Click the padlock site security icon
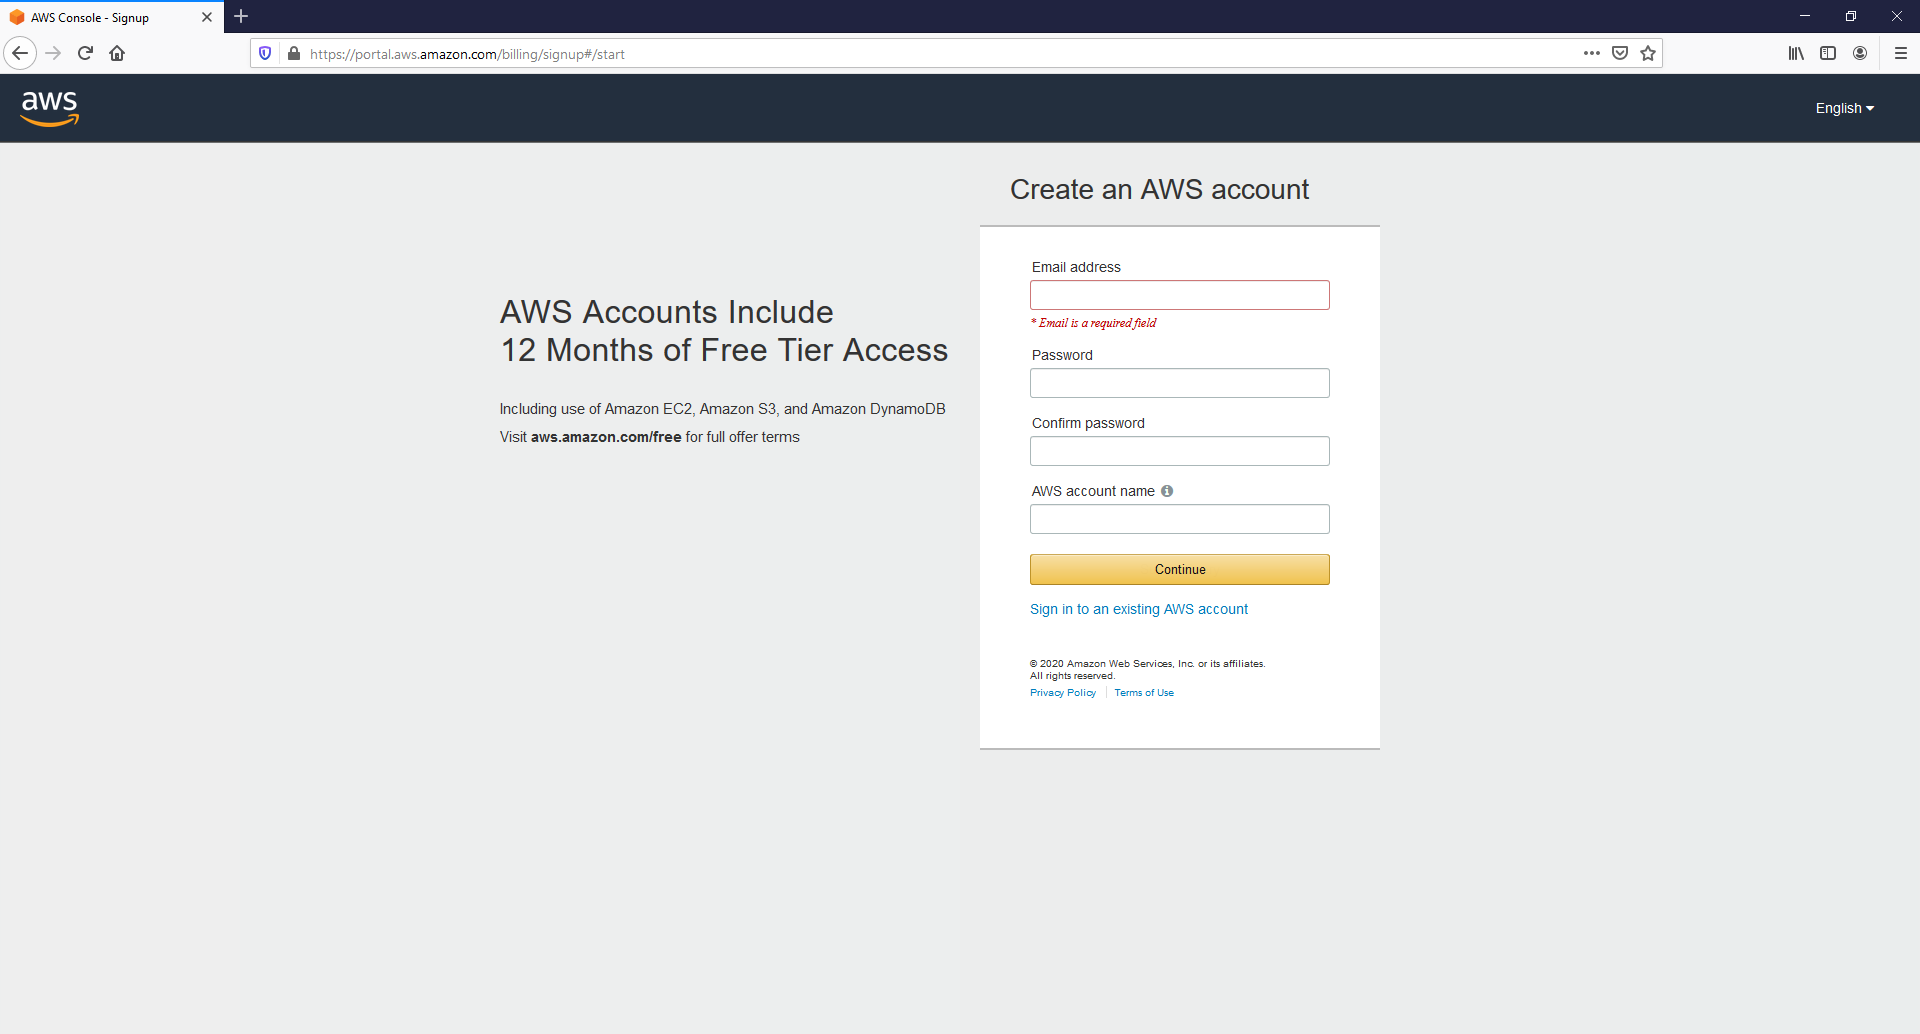The width and height of the screenshot is (1920, 1034). click(x=293, y=53)
